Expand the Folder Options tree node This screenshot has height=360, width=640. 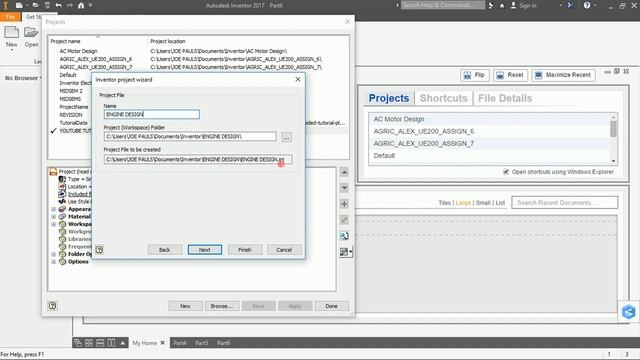[x=53, y=254]
